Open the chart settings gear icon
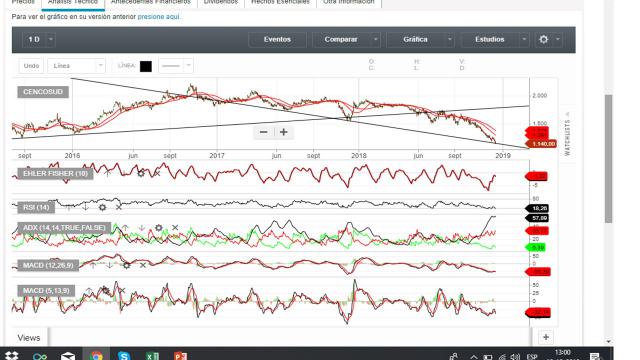 point(544,40)
